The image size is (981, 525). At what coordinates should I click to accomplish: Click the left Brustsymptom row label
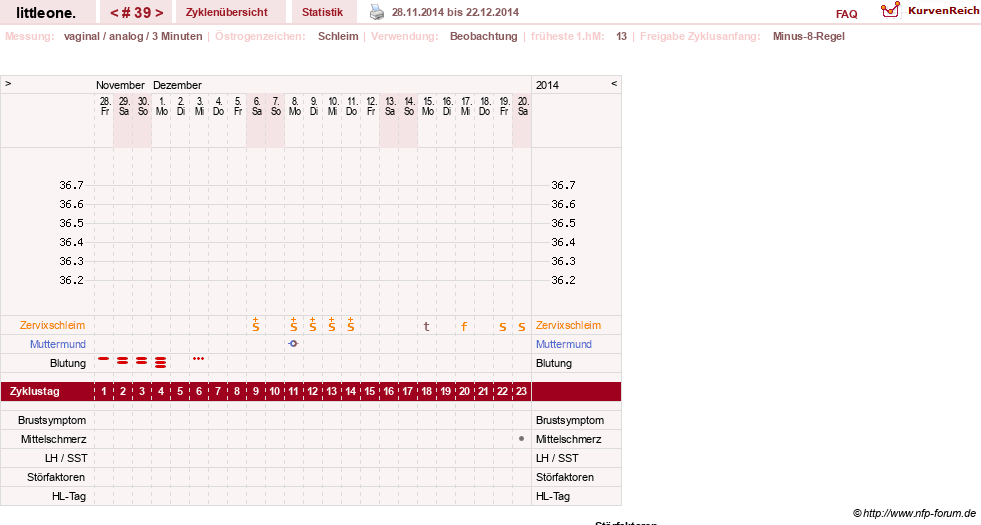coord(52,420)
